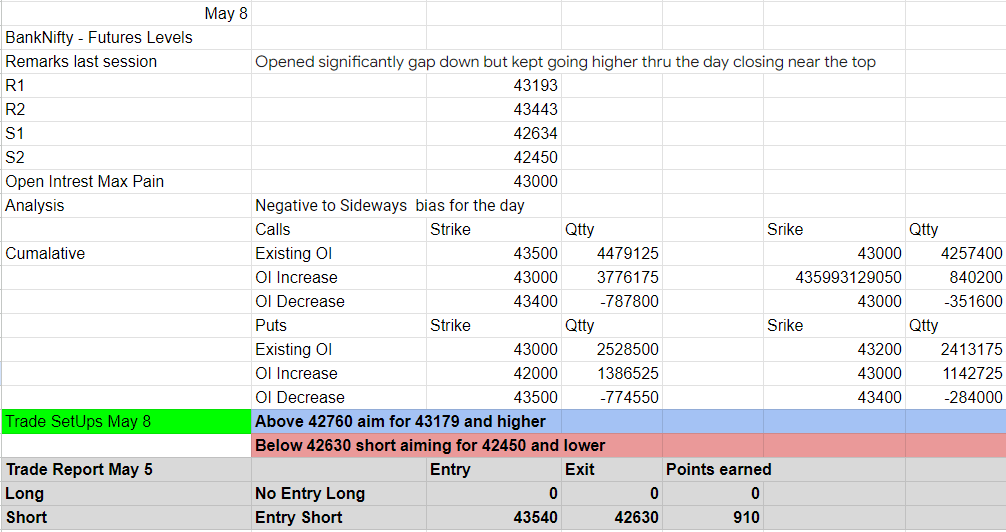Select the 'Trade Report May 5' cell

[126, 470]
